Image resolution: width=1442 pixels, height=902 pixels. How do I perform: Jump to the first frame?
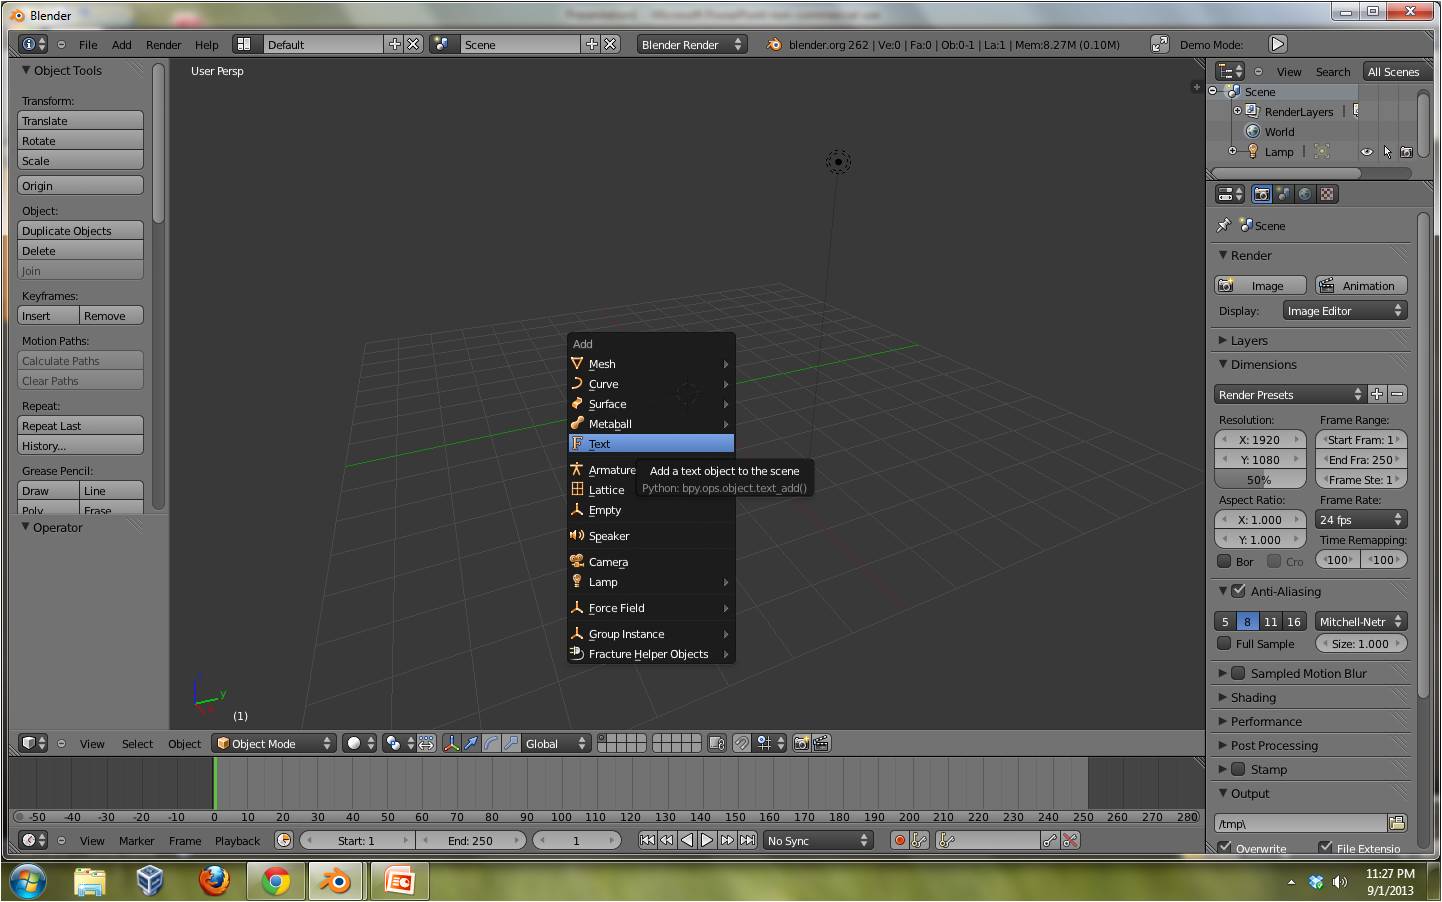[x=647, y=840]
